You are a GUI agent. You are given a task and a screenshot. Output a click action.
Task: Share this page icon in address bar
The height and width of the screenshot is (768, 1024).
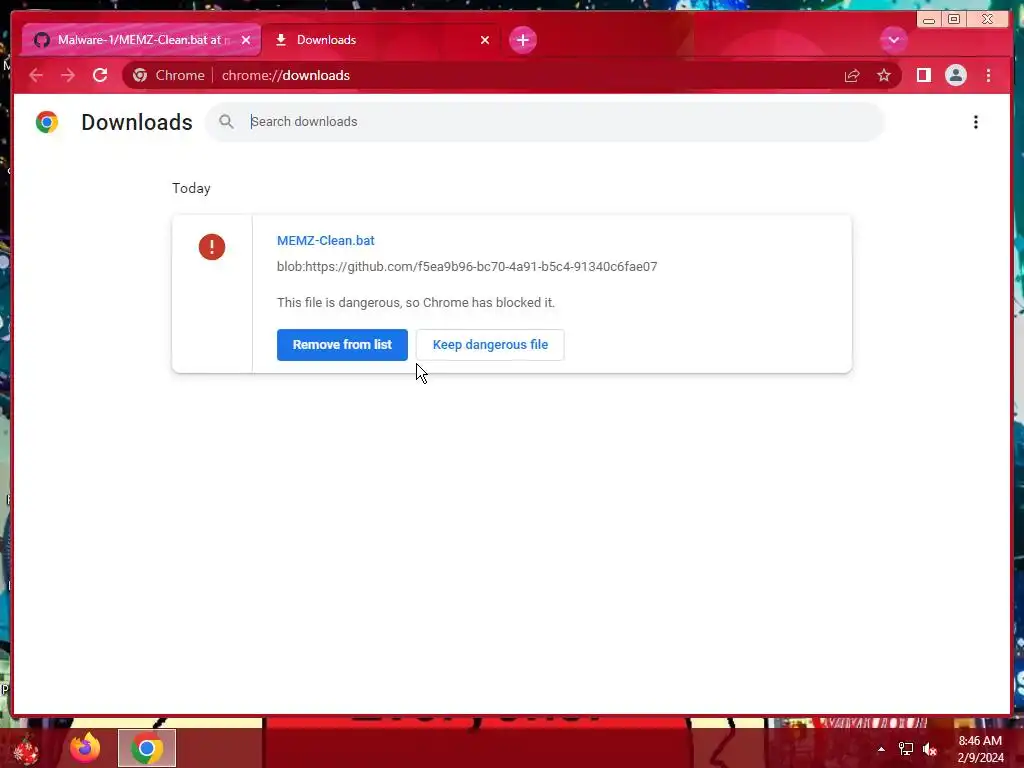(x=852, y=75)
